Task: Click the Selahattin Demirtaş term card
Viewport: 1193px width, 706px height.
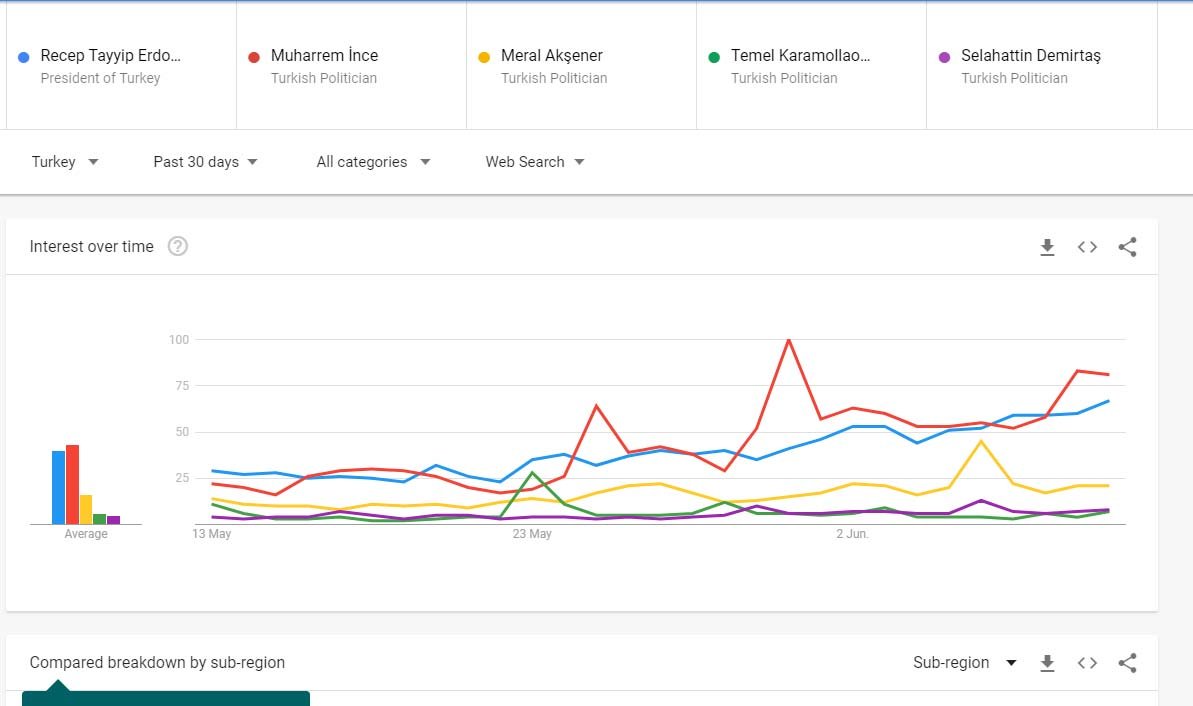Action: coord(1030,56)
